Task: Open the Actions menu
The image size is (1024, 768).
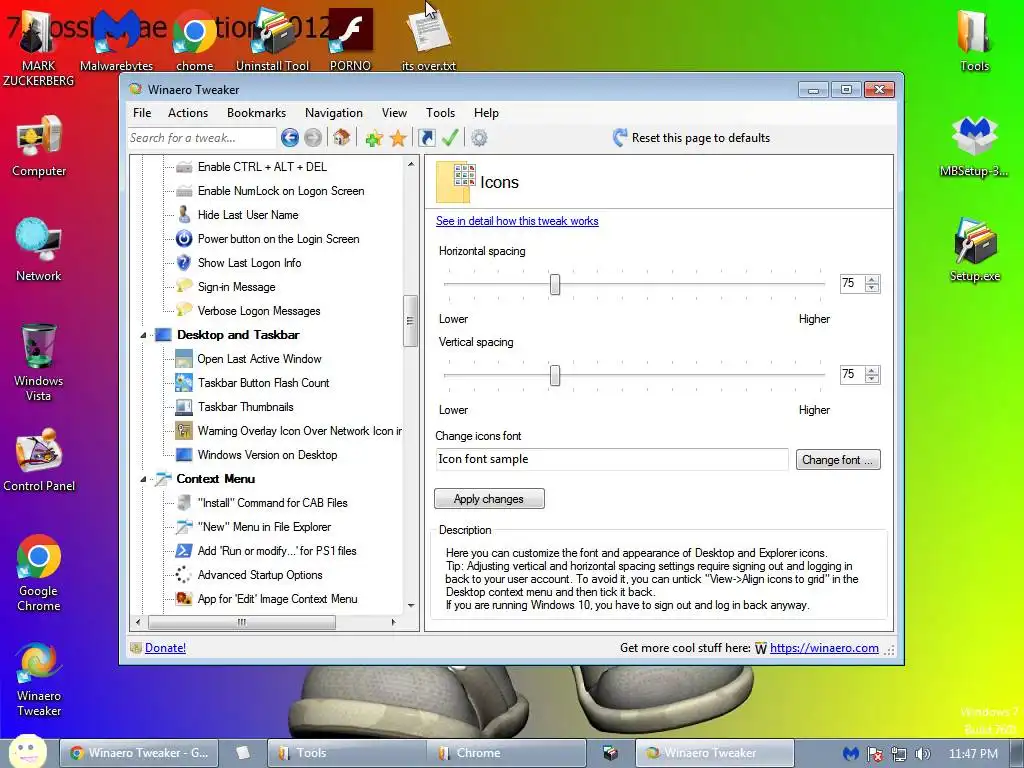Action: (187, 113)
